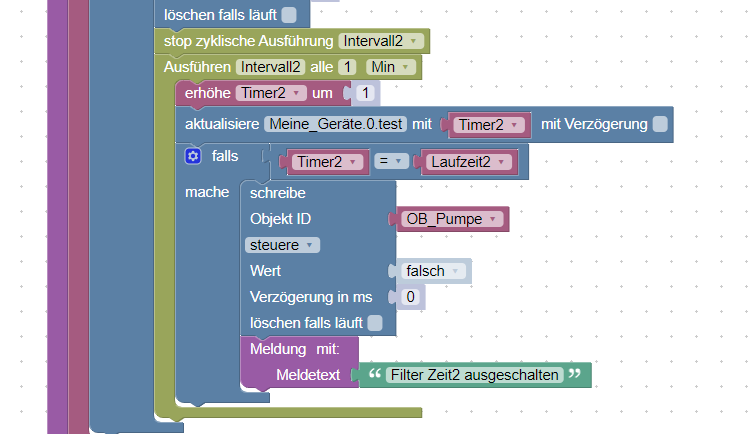
Task: Open the OB_Pumpe variable dropdown
Action: (452, 219)
